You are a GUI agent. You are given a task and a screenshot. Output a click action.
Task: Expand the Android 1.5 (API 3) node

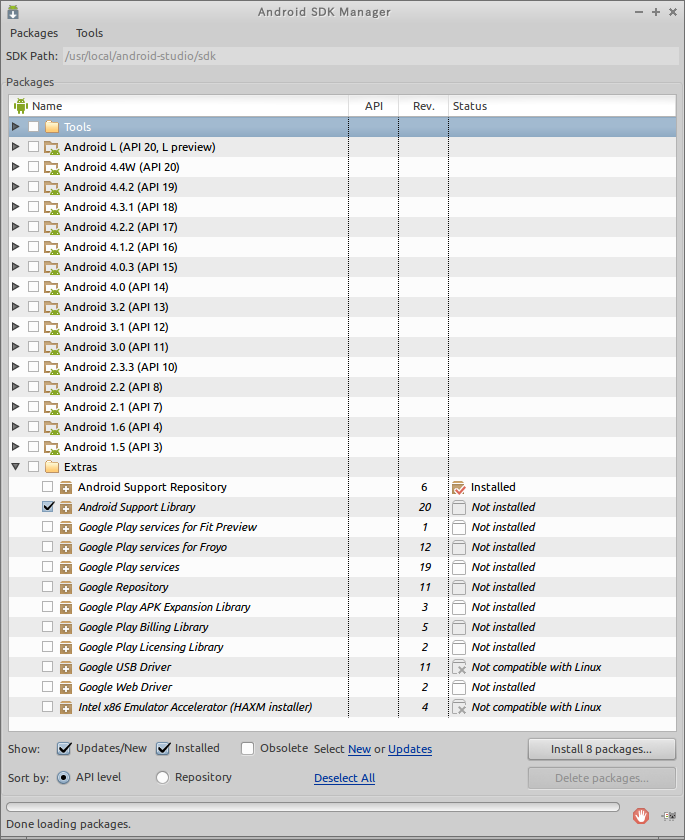point(16,446)
